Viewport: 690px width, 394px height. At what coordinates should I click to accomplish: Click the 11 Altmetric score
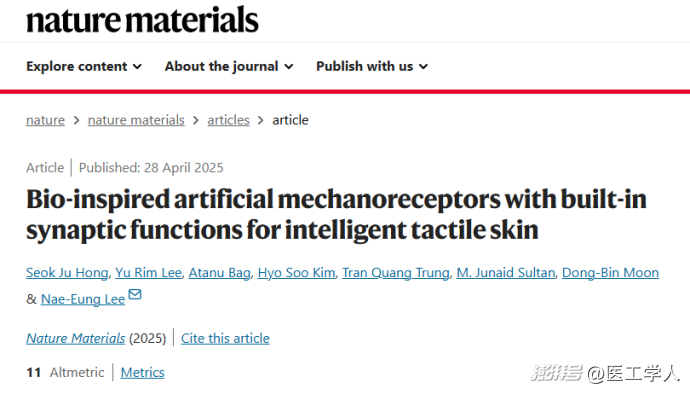tap(65, 372)
